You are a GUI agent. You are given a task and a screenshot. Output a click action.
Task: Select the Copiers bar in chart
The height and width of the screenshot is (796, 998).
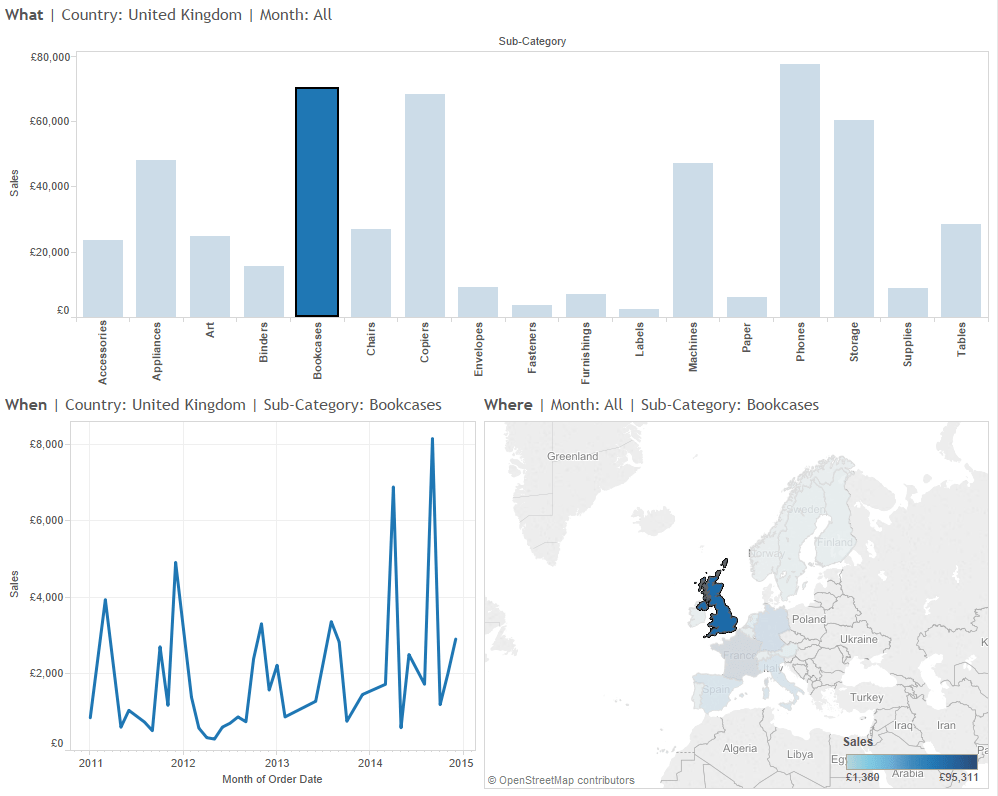point(425,206)
